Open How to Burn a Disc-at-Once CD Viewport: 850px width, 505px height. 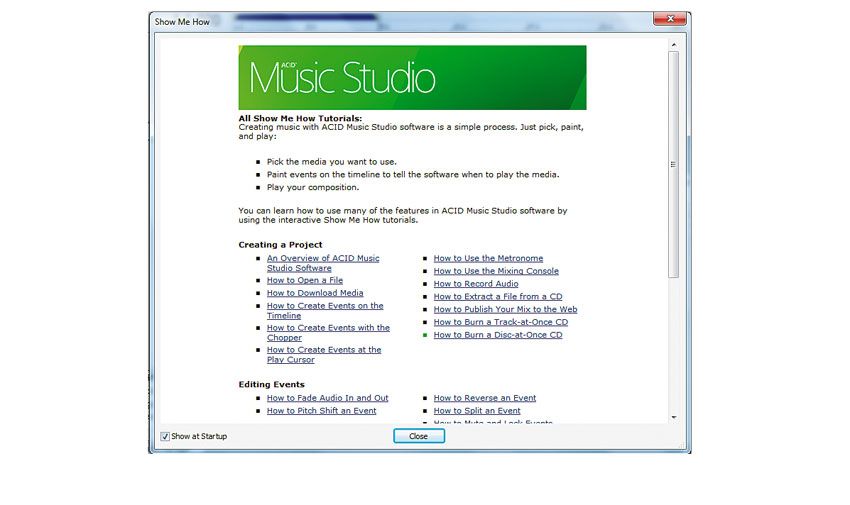498,335
